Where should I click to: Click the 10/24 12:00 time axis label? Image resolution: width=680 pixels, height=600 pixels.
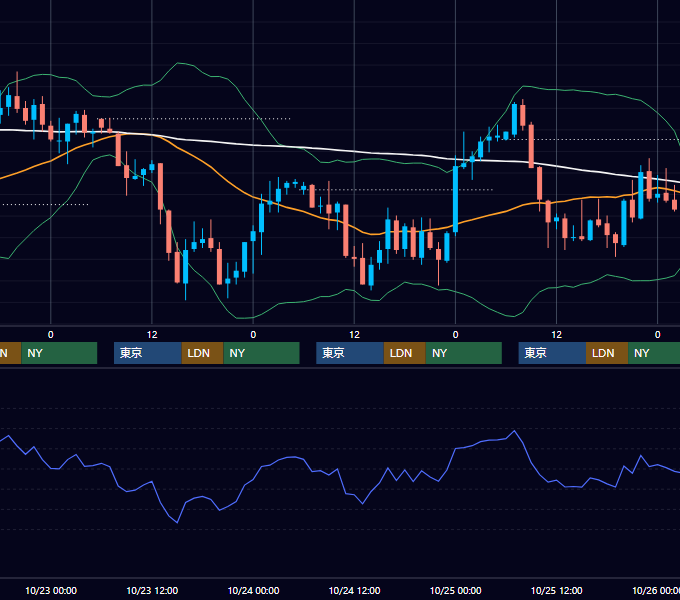click(354, 590)
